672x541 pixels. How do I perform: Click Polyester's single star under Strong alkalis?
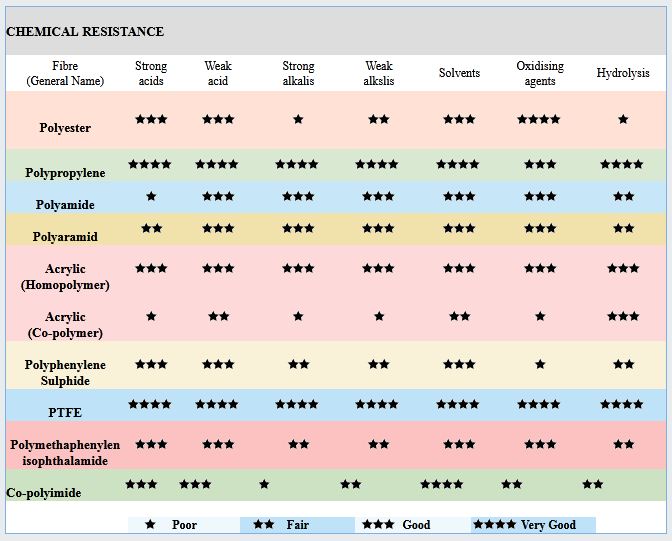pos(298,120)
